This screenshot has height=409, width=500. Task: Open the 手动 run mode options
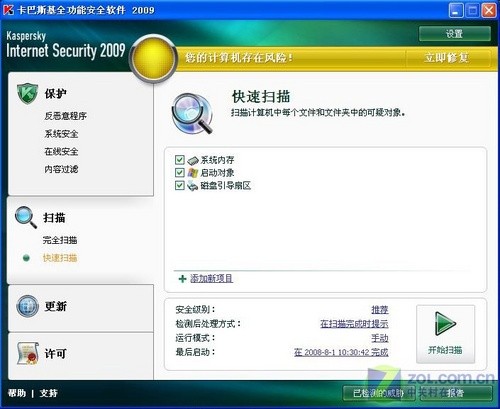[380, 338]
